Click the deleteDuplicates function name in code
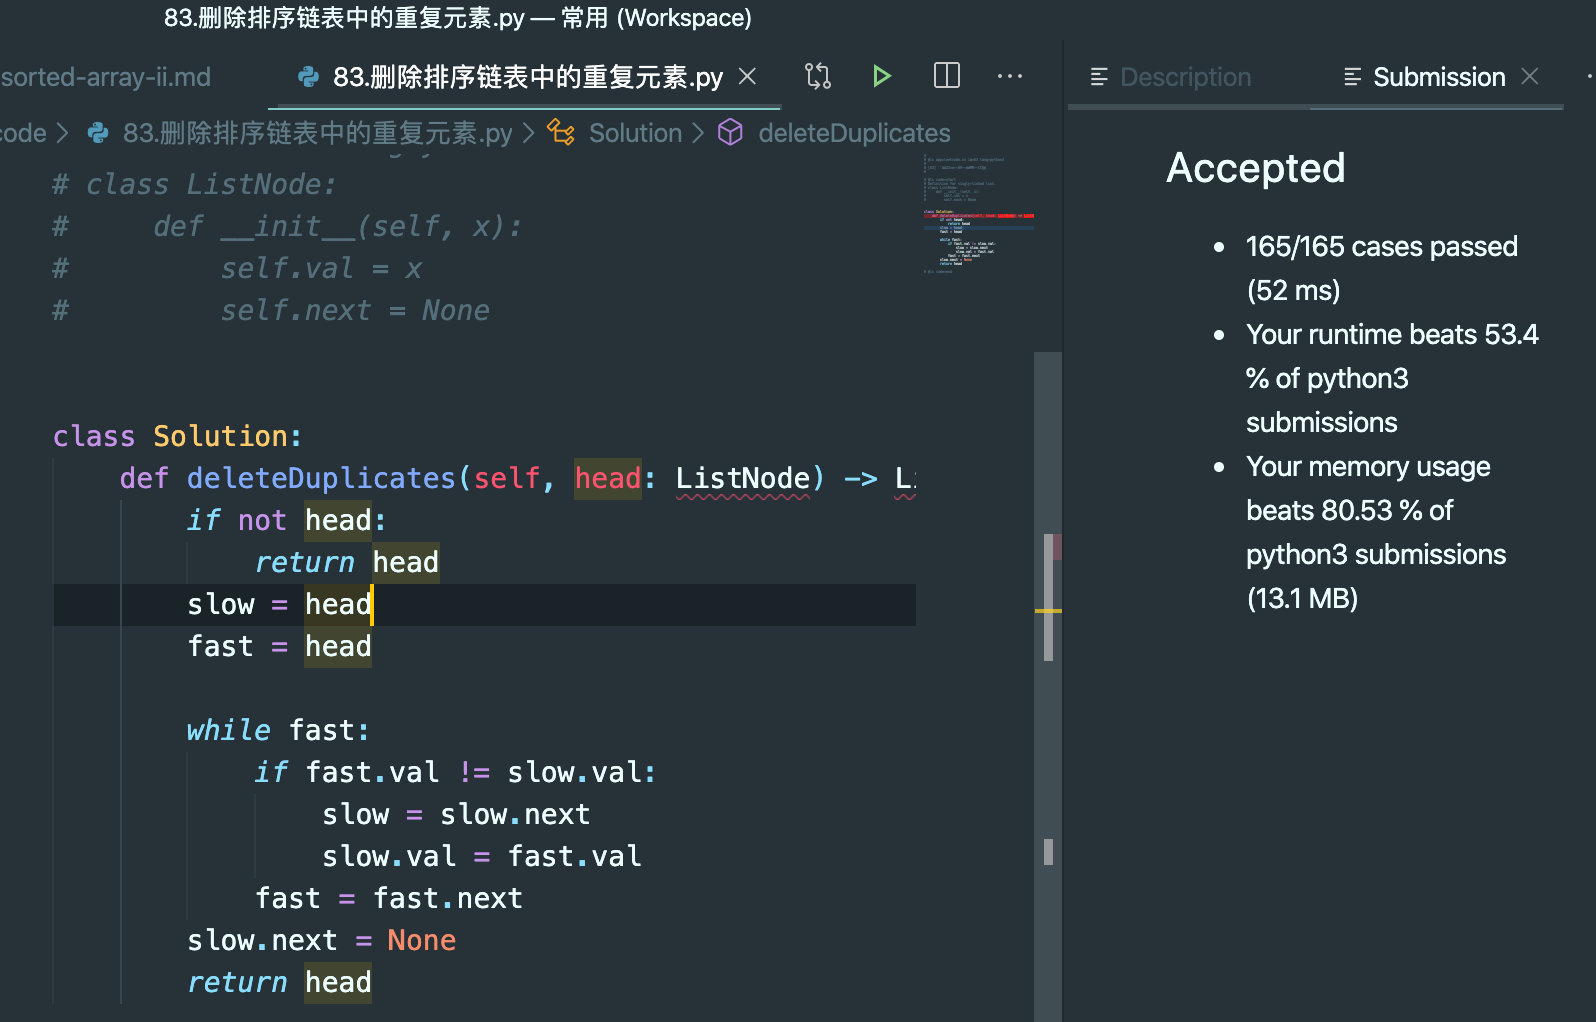The height and width of the screenshot is (1022, 1596). (321, 478)
